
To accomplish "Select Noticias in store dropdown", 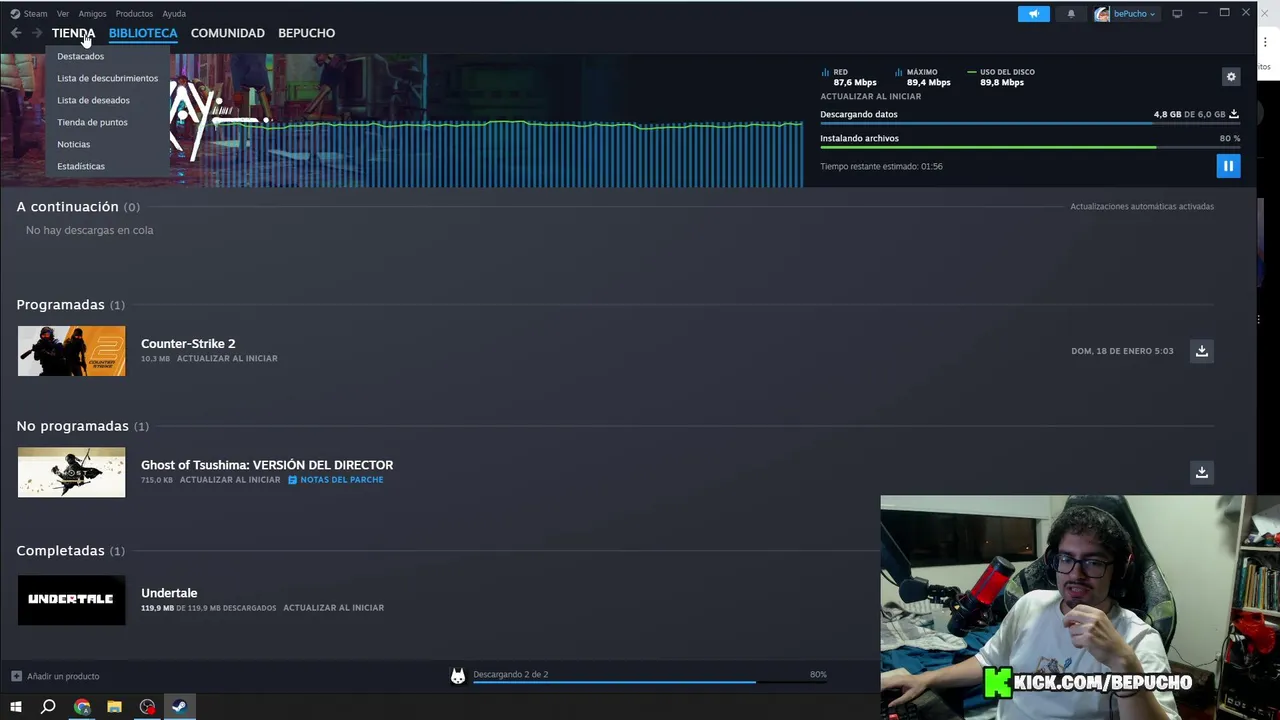I will [73, 144].
